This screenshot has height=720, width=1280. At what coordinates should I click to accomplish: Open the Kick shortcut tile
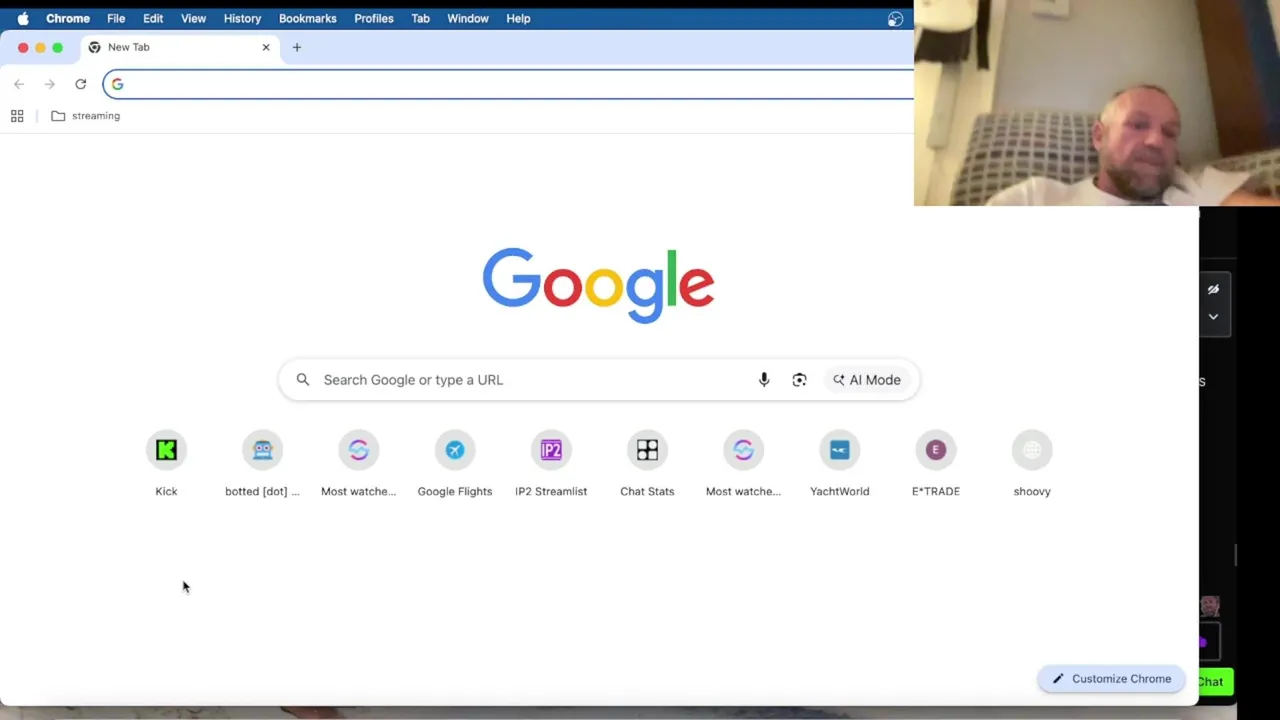tap(166, 463)
